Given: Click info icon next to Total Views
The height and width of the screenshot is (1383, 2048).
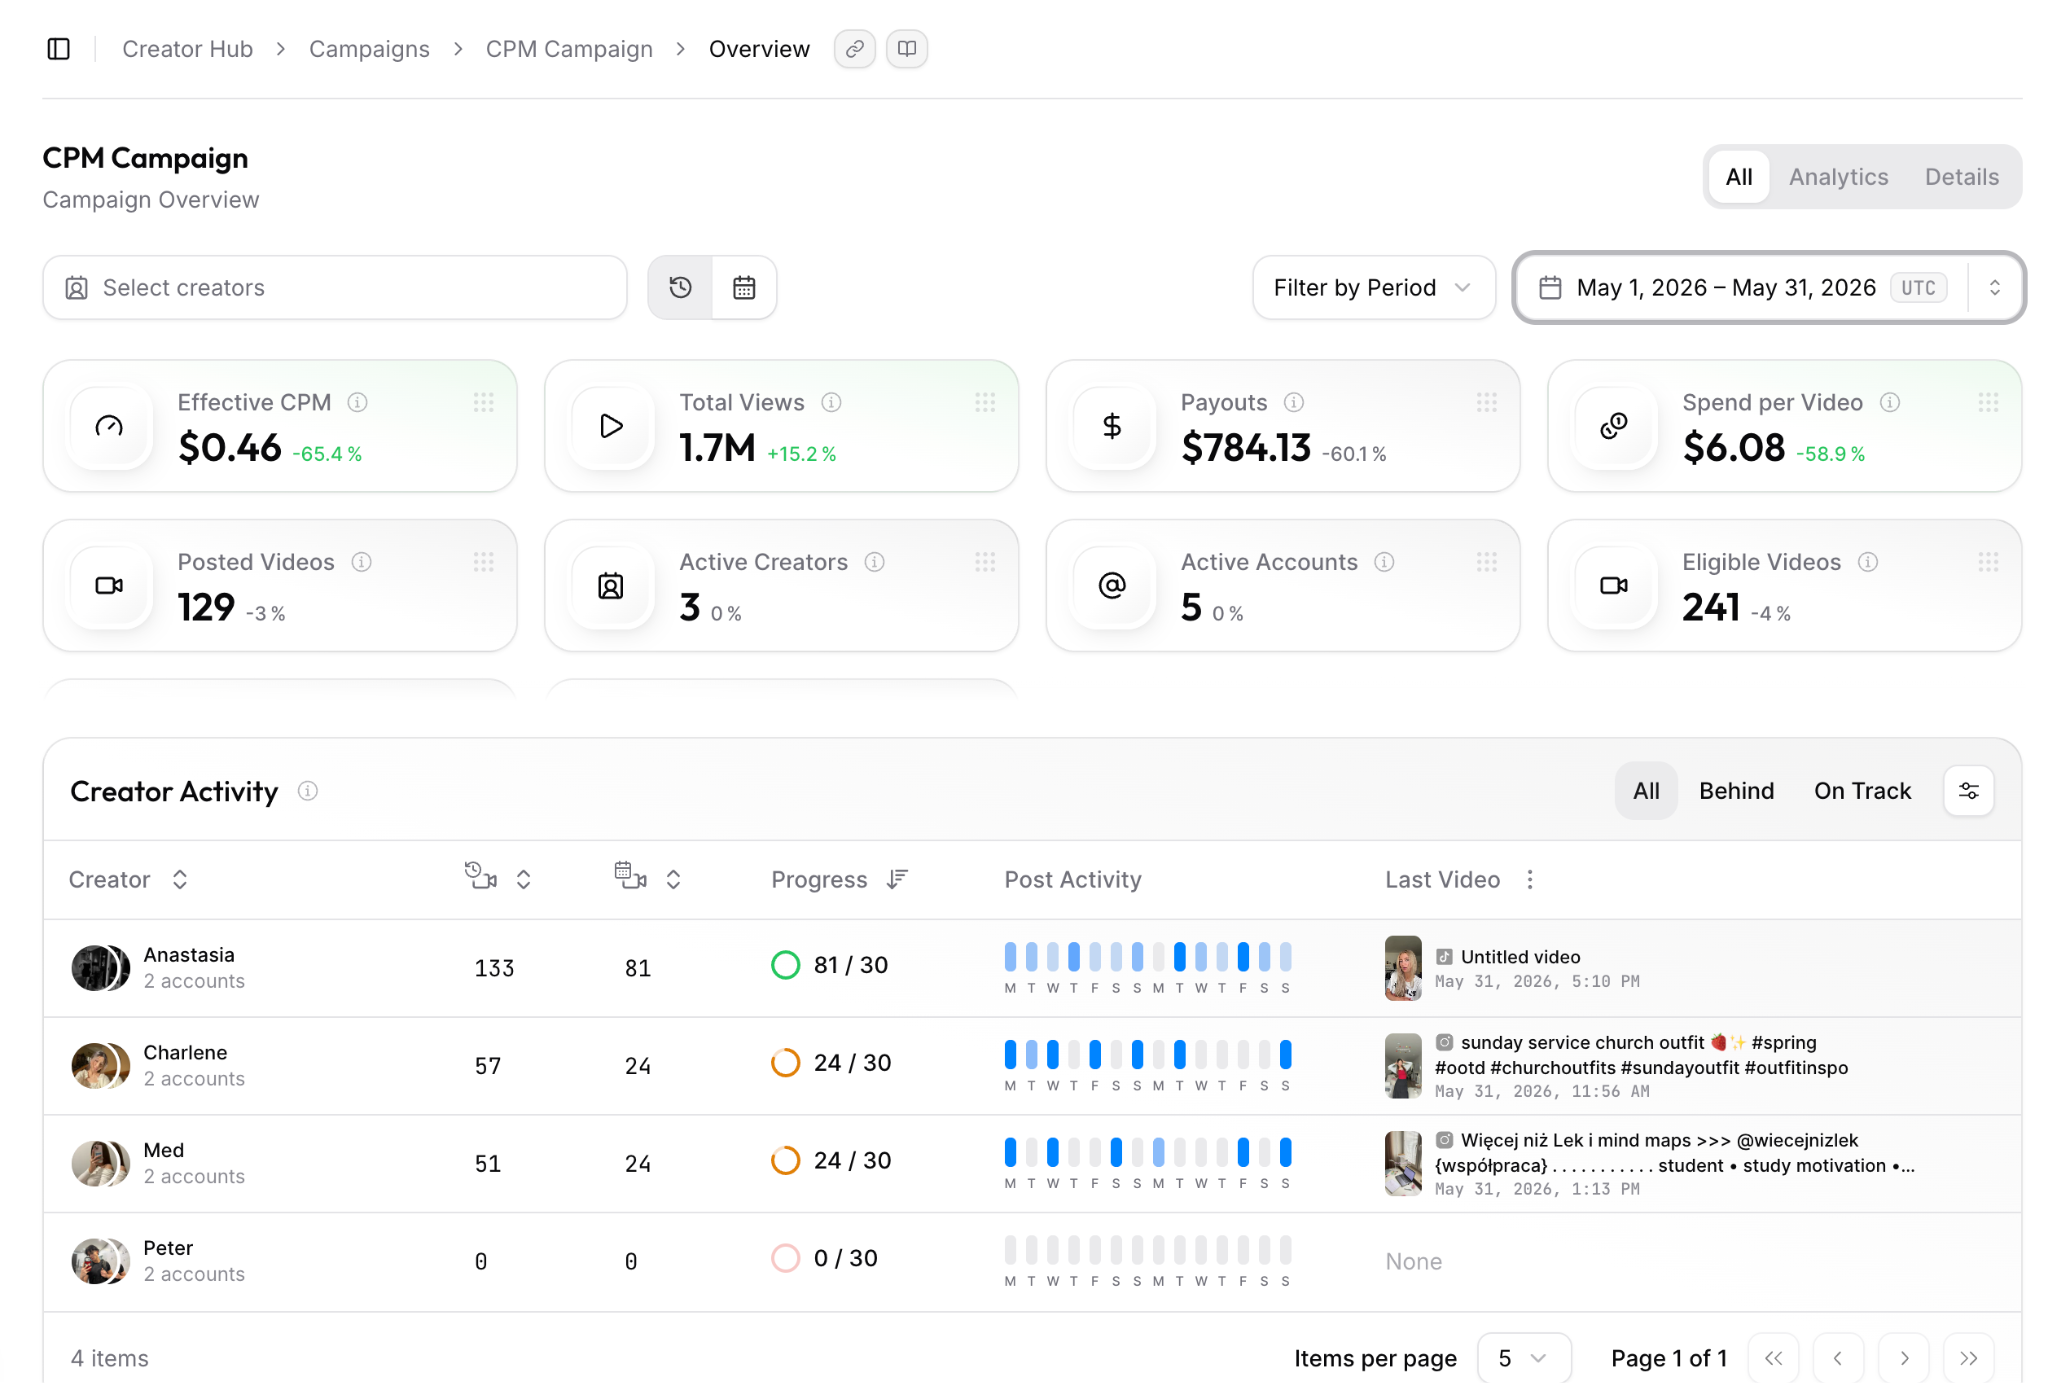Looking at the screenshot, I should [x=831, y=402].
